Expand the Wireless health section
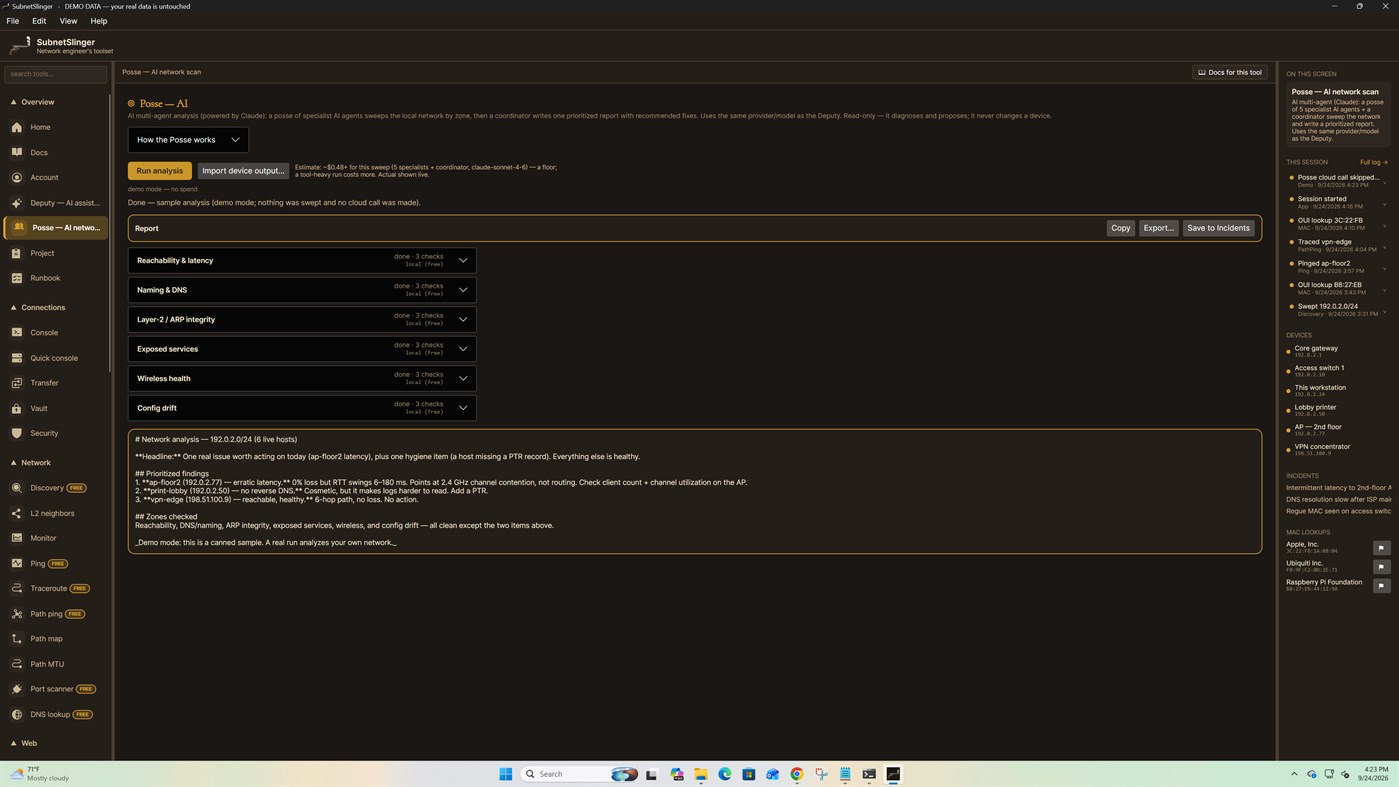The image size is (1399, 787). click(x=302, y=378)
